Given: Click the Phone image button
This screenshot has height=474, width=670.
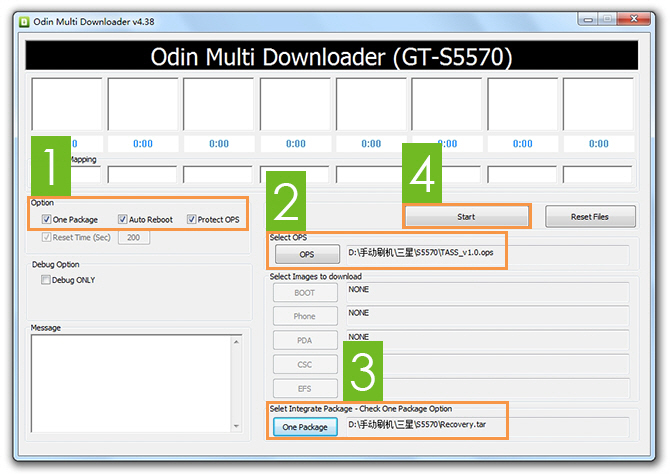Looking at the screenshot, I should 305,316.
